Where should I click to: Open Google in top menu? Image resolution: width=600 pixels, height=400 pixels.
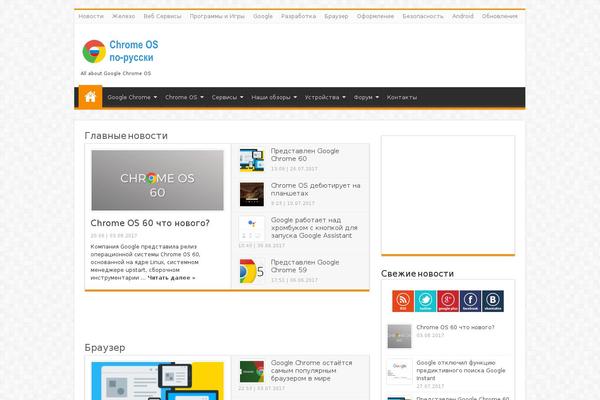263,16
